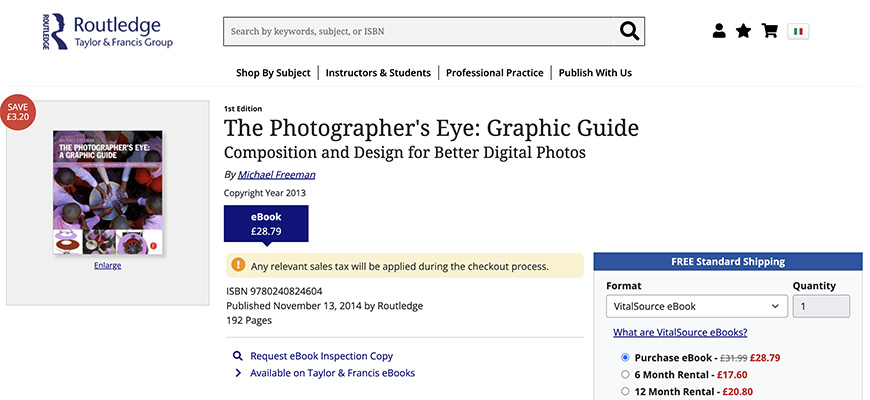This screenshot has height=400, width=870.
Task: Click the 192 Pages text
Action: 249,320
